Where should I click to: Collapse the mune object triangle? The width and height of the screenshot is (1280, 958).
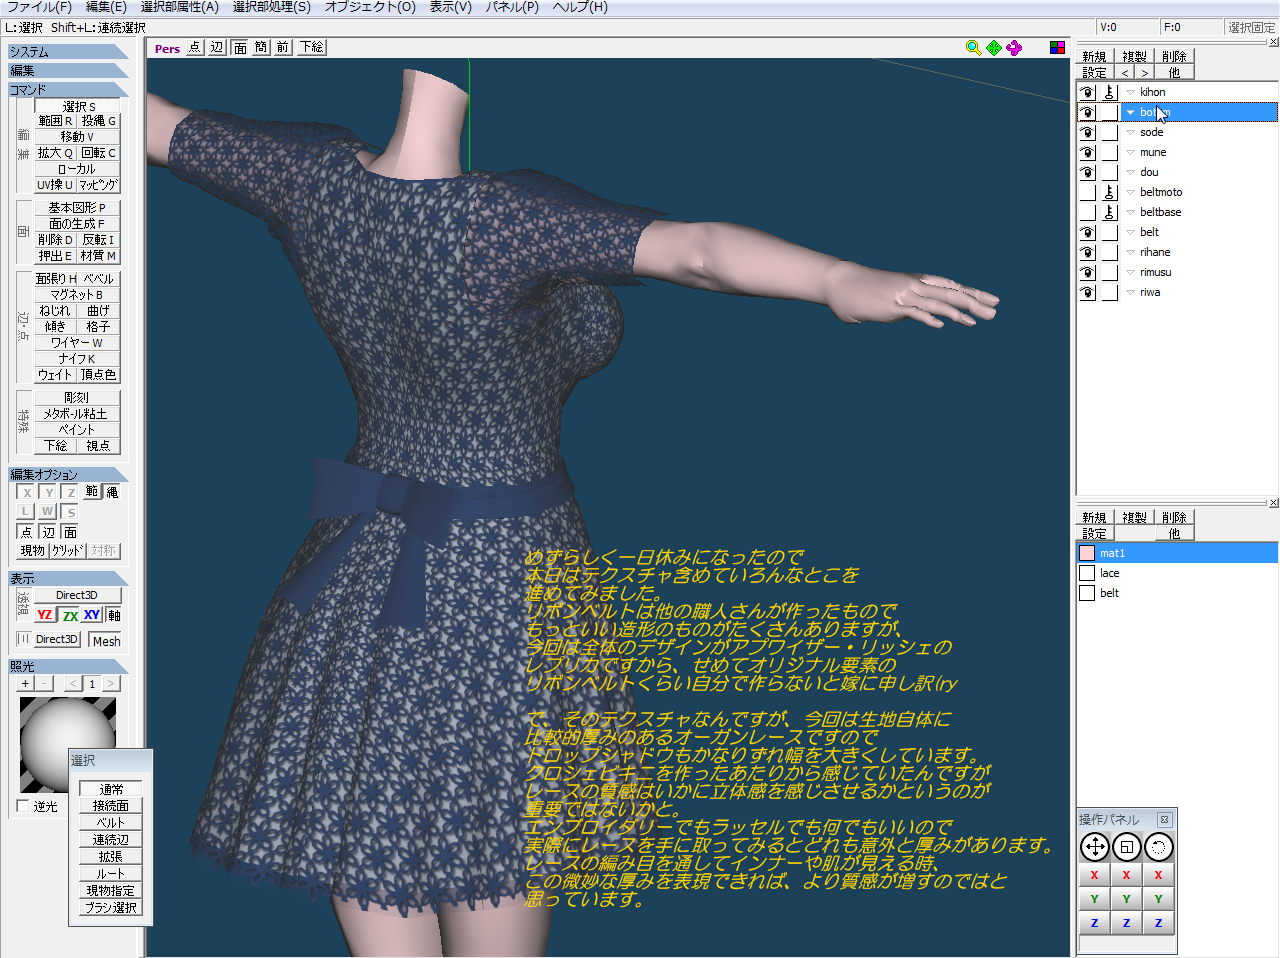click(1130, 152)
